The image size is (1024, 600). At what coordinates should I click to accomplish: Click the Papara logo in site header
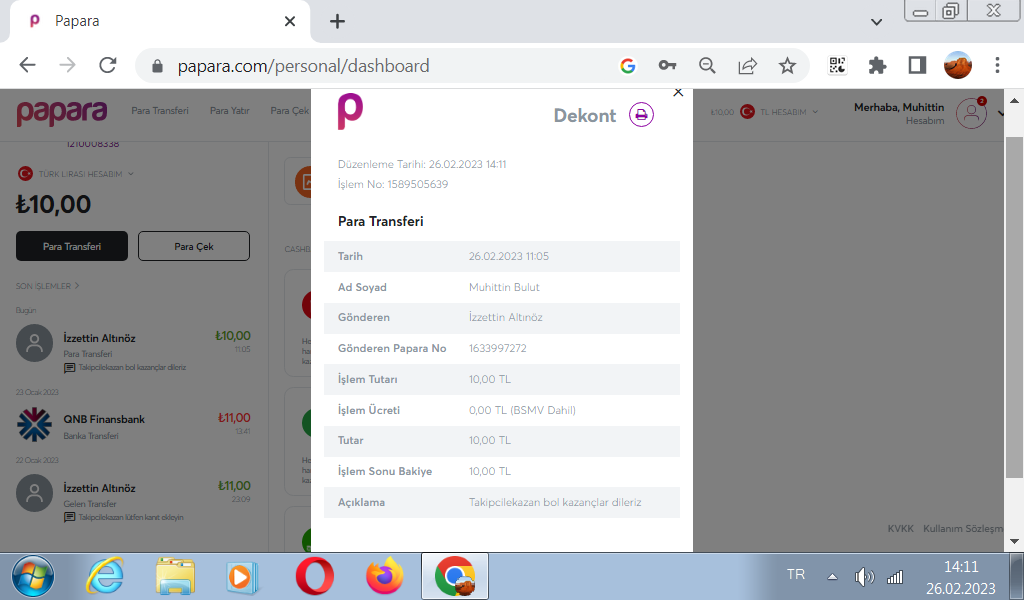pyautogui.click(x=62, y=113)
